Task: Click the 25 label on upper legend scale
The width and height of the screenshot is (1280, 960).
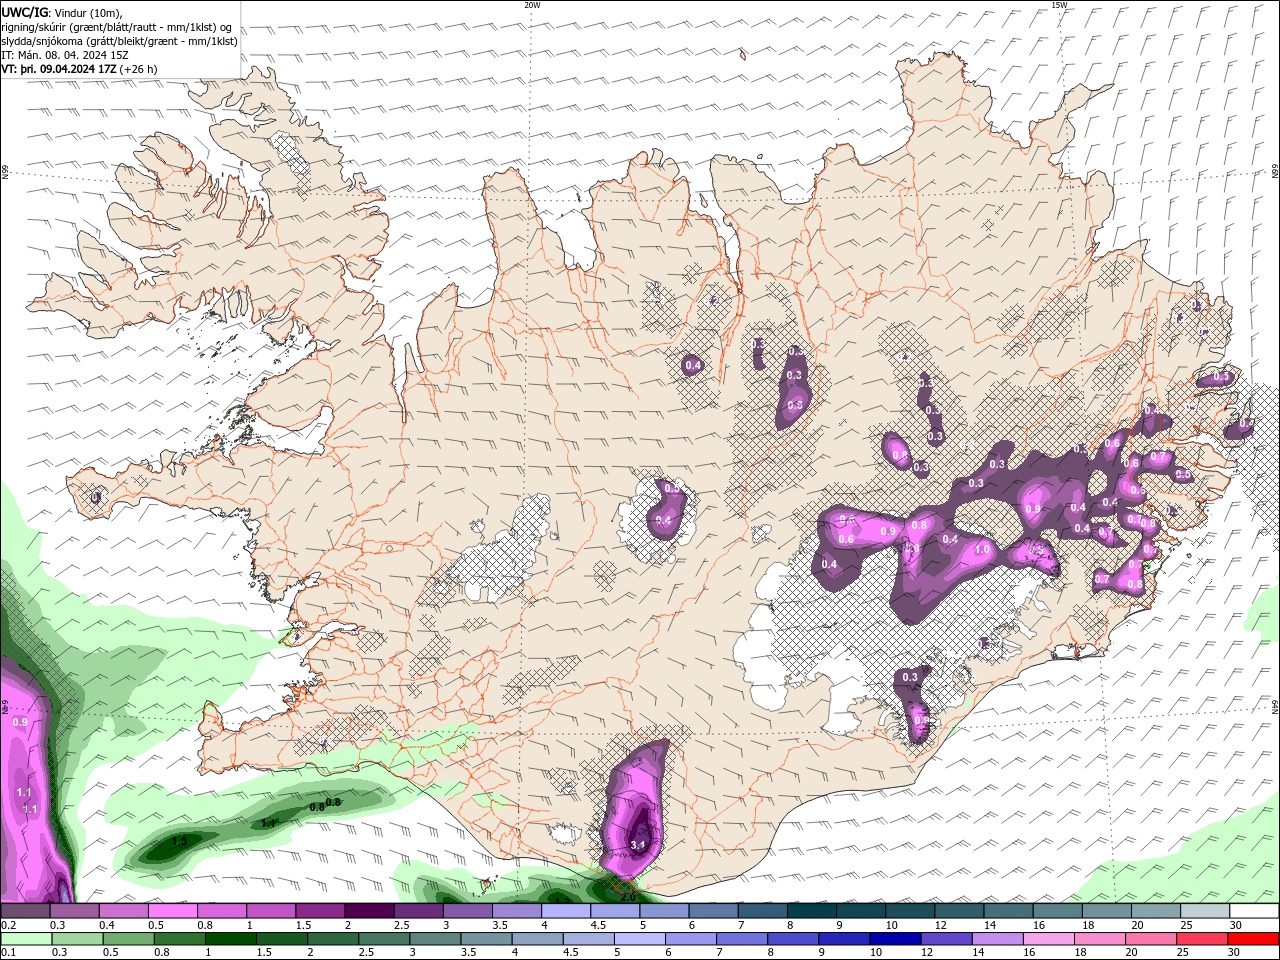Action: (x=1187, y=925)
